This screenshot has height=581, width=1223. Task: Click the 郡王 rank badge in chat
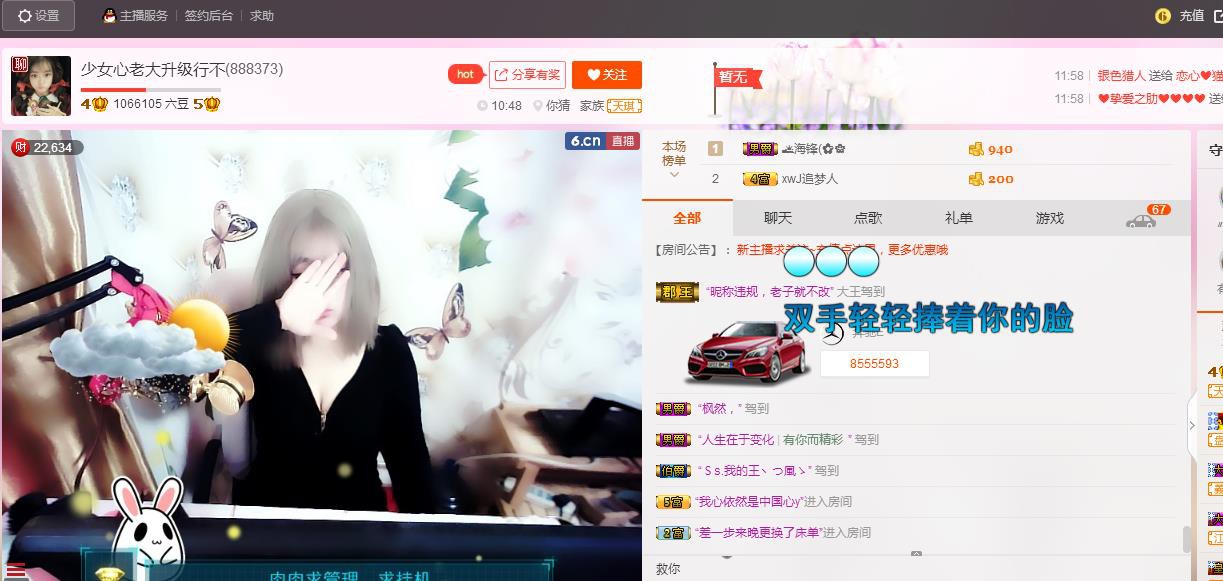click(677, 292)
